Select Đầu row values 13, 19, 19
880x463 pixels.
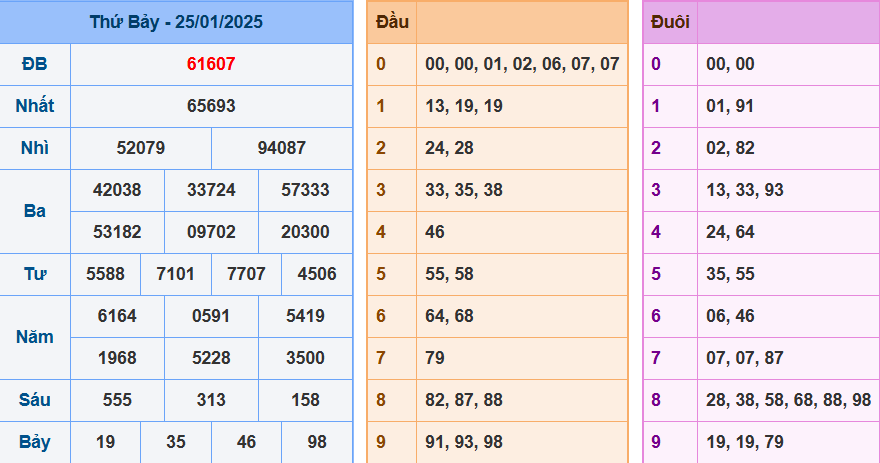coord(464,106)
